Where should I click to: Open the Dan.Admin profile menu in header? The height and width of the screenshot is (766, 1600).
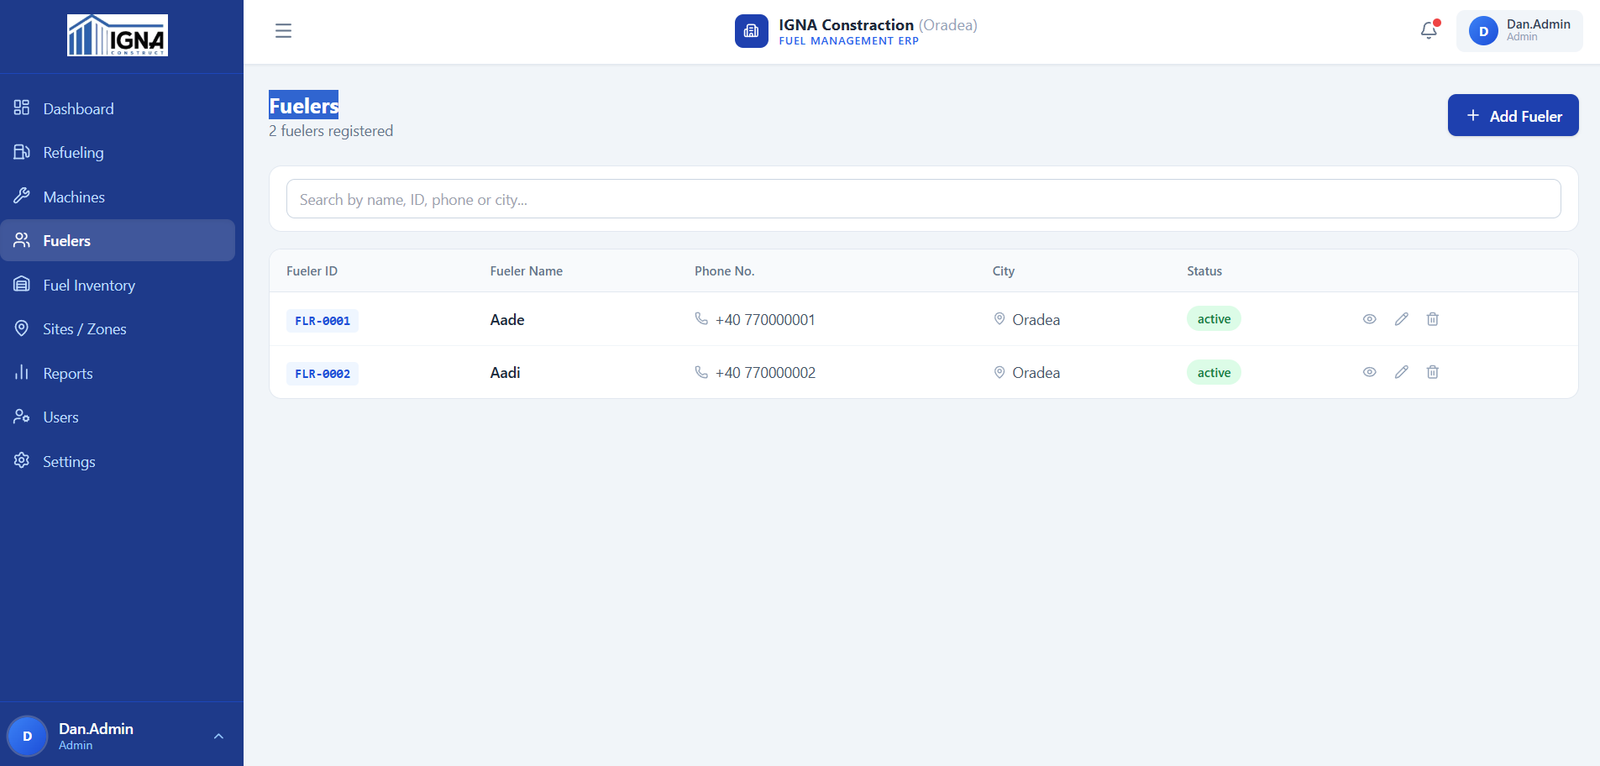pyautogui.click(x=1519, y=31)
